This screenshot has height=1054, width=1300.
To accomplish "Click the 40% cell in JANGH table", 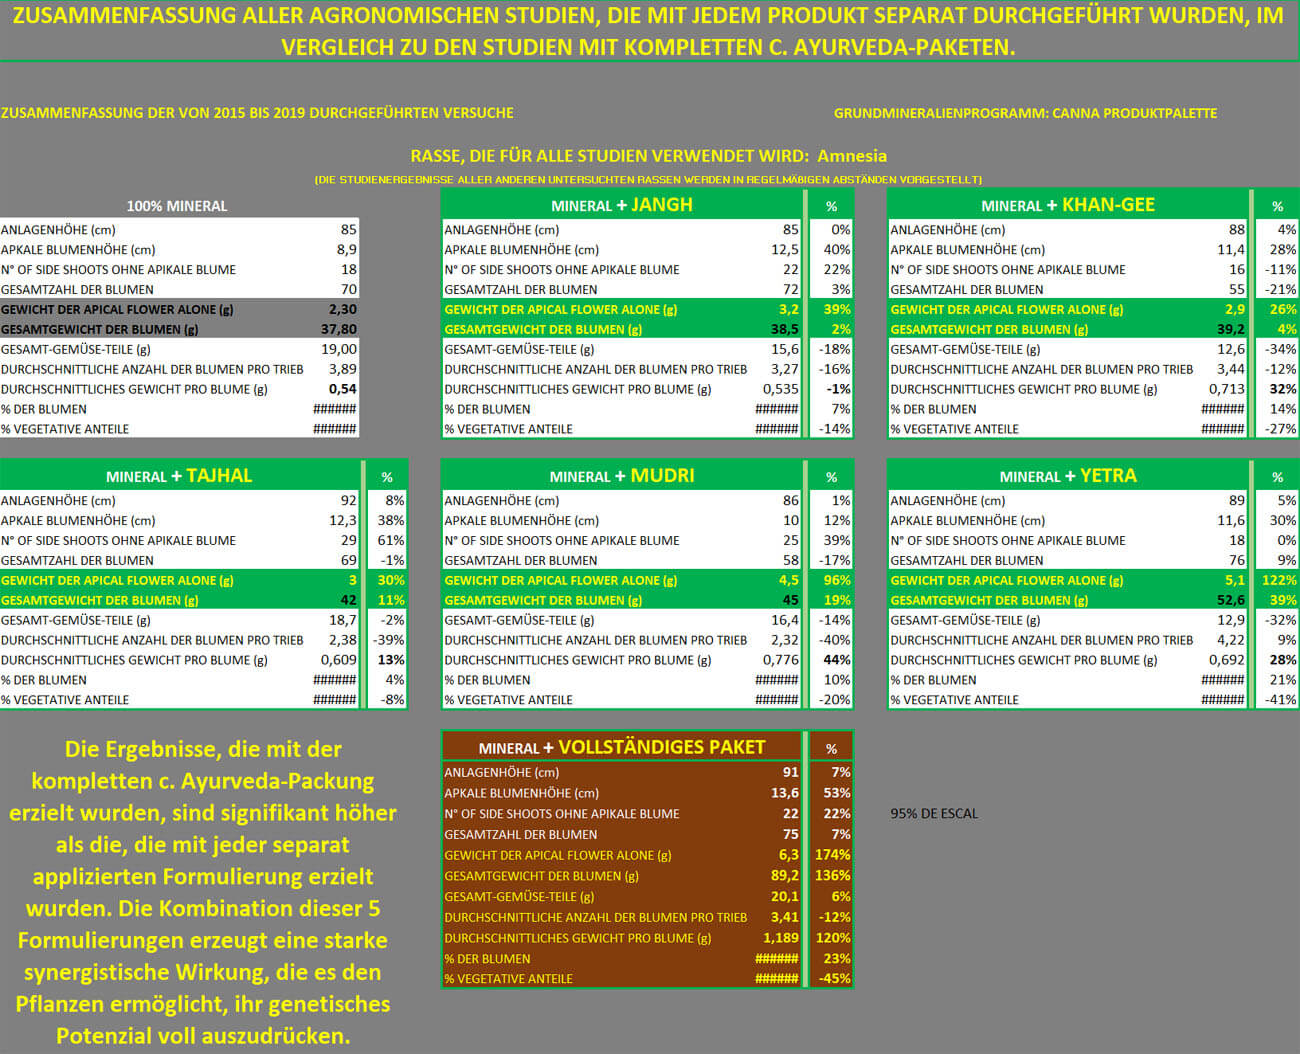I will 836,249.
